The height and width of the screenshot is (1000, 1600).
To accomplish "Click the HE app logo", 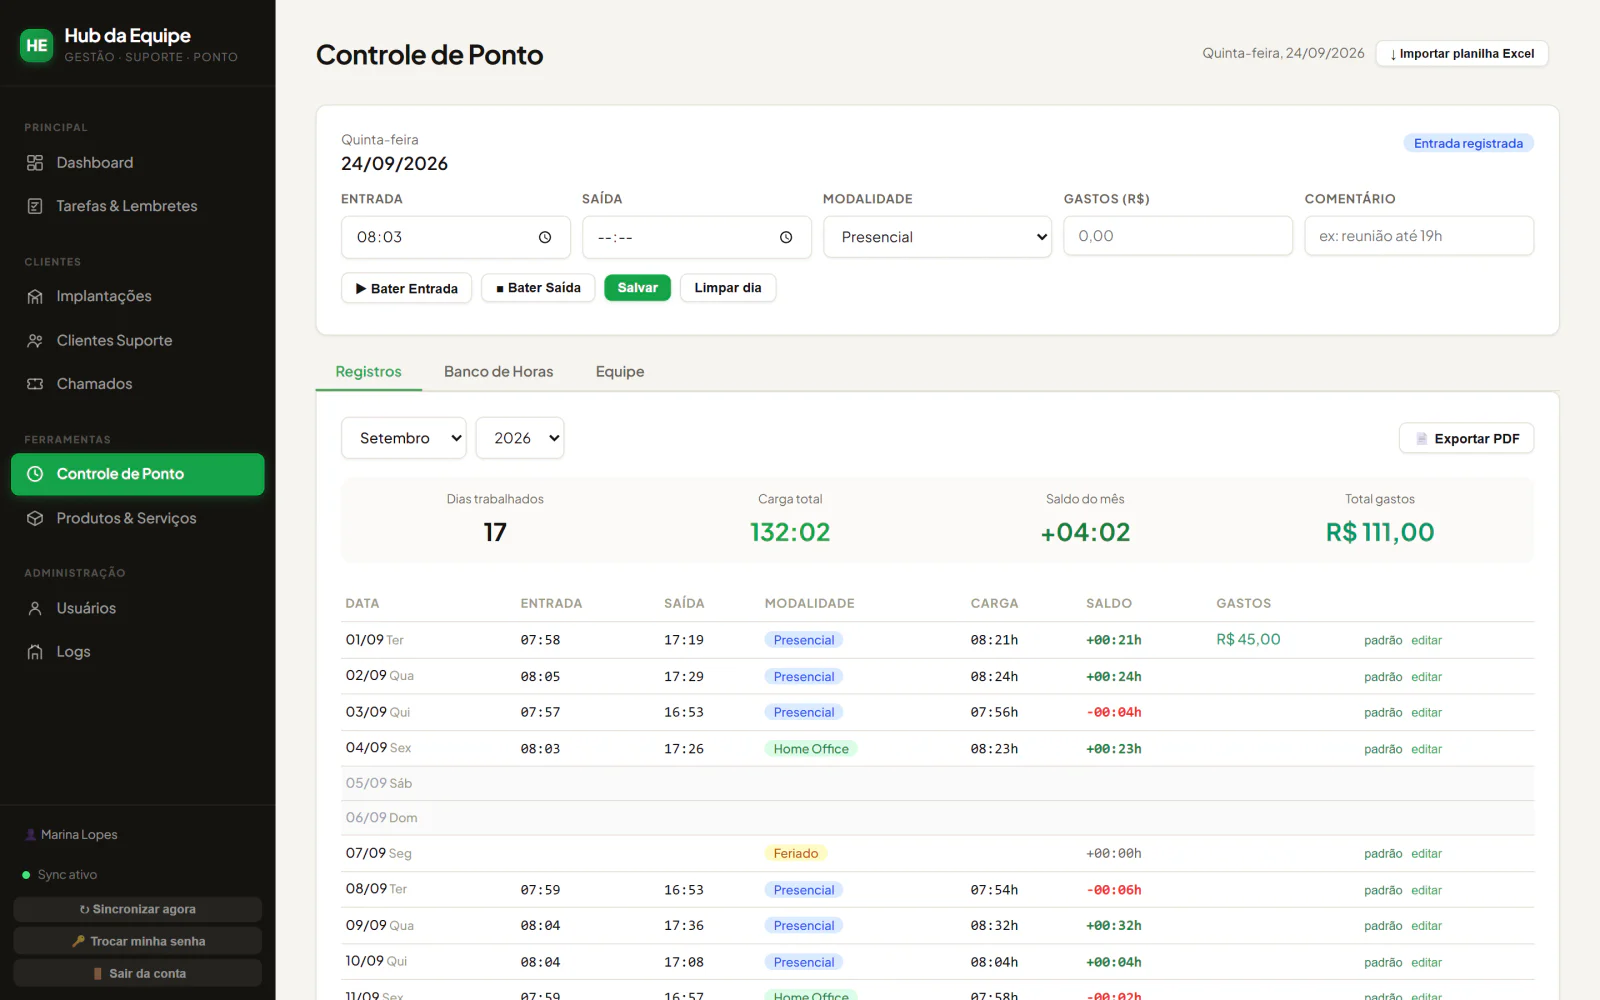I will (37, 45).
